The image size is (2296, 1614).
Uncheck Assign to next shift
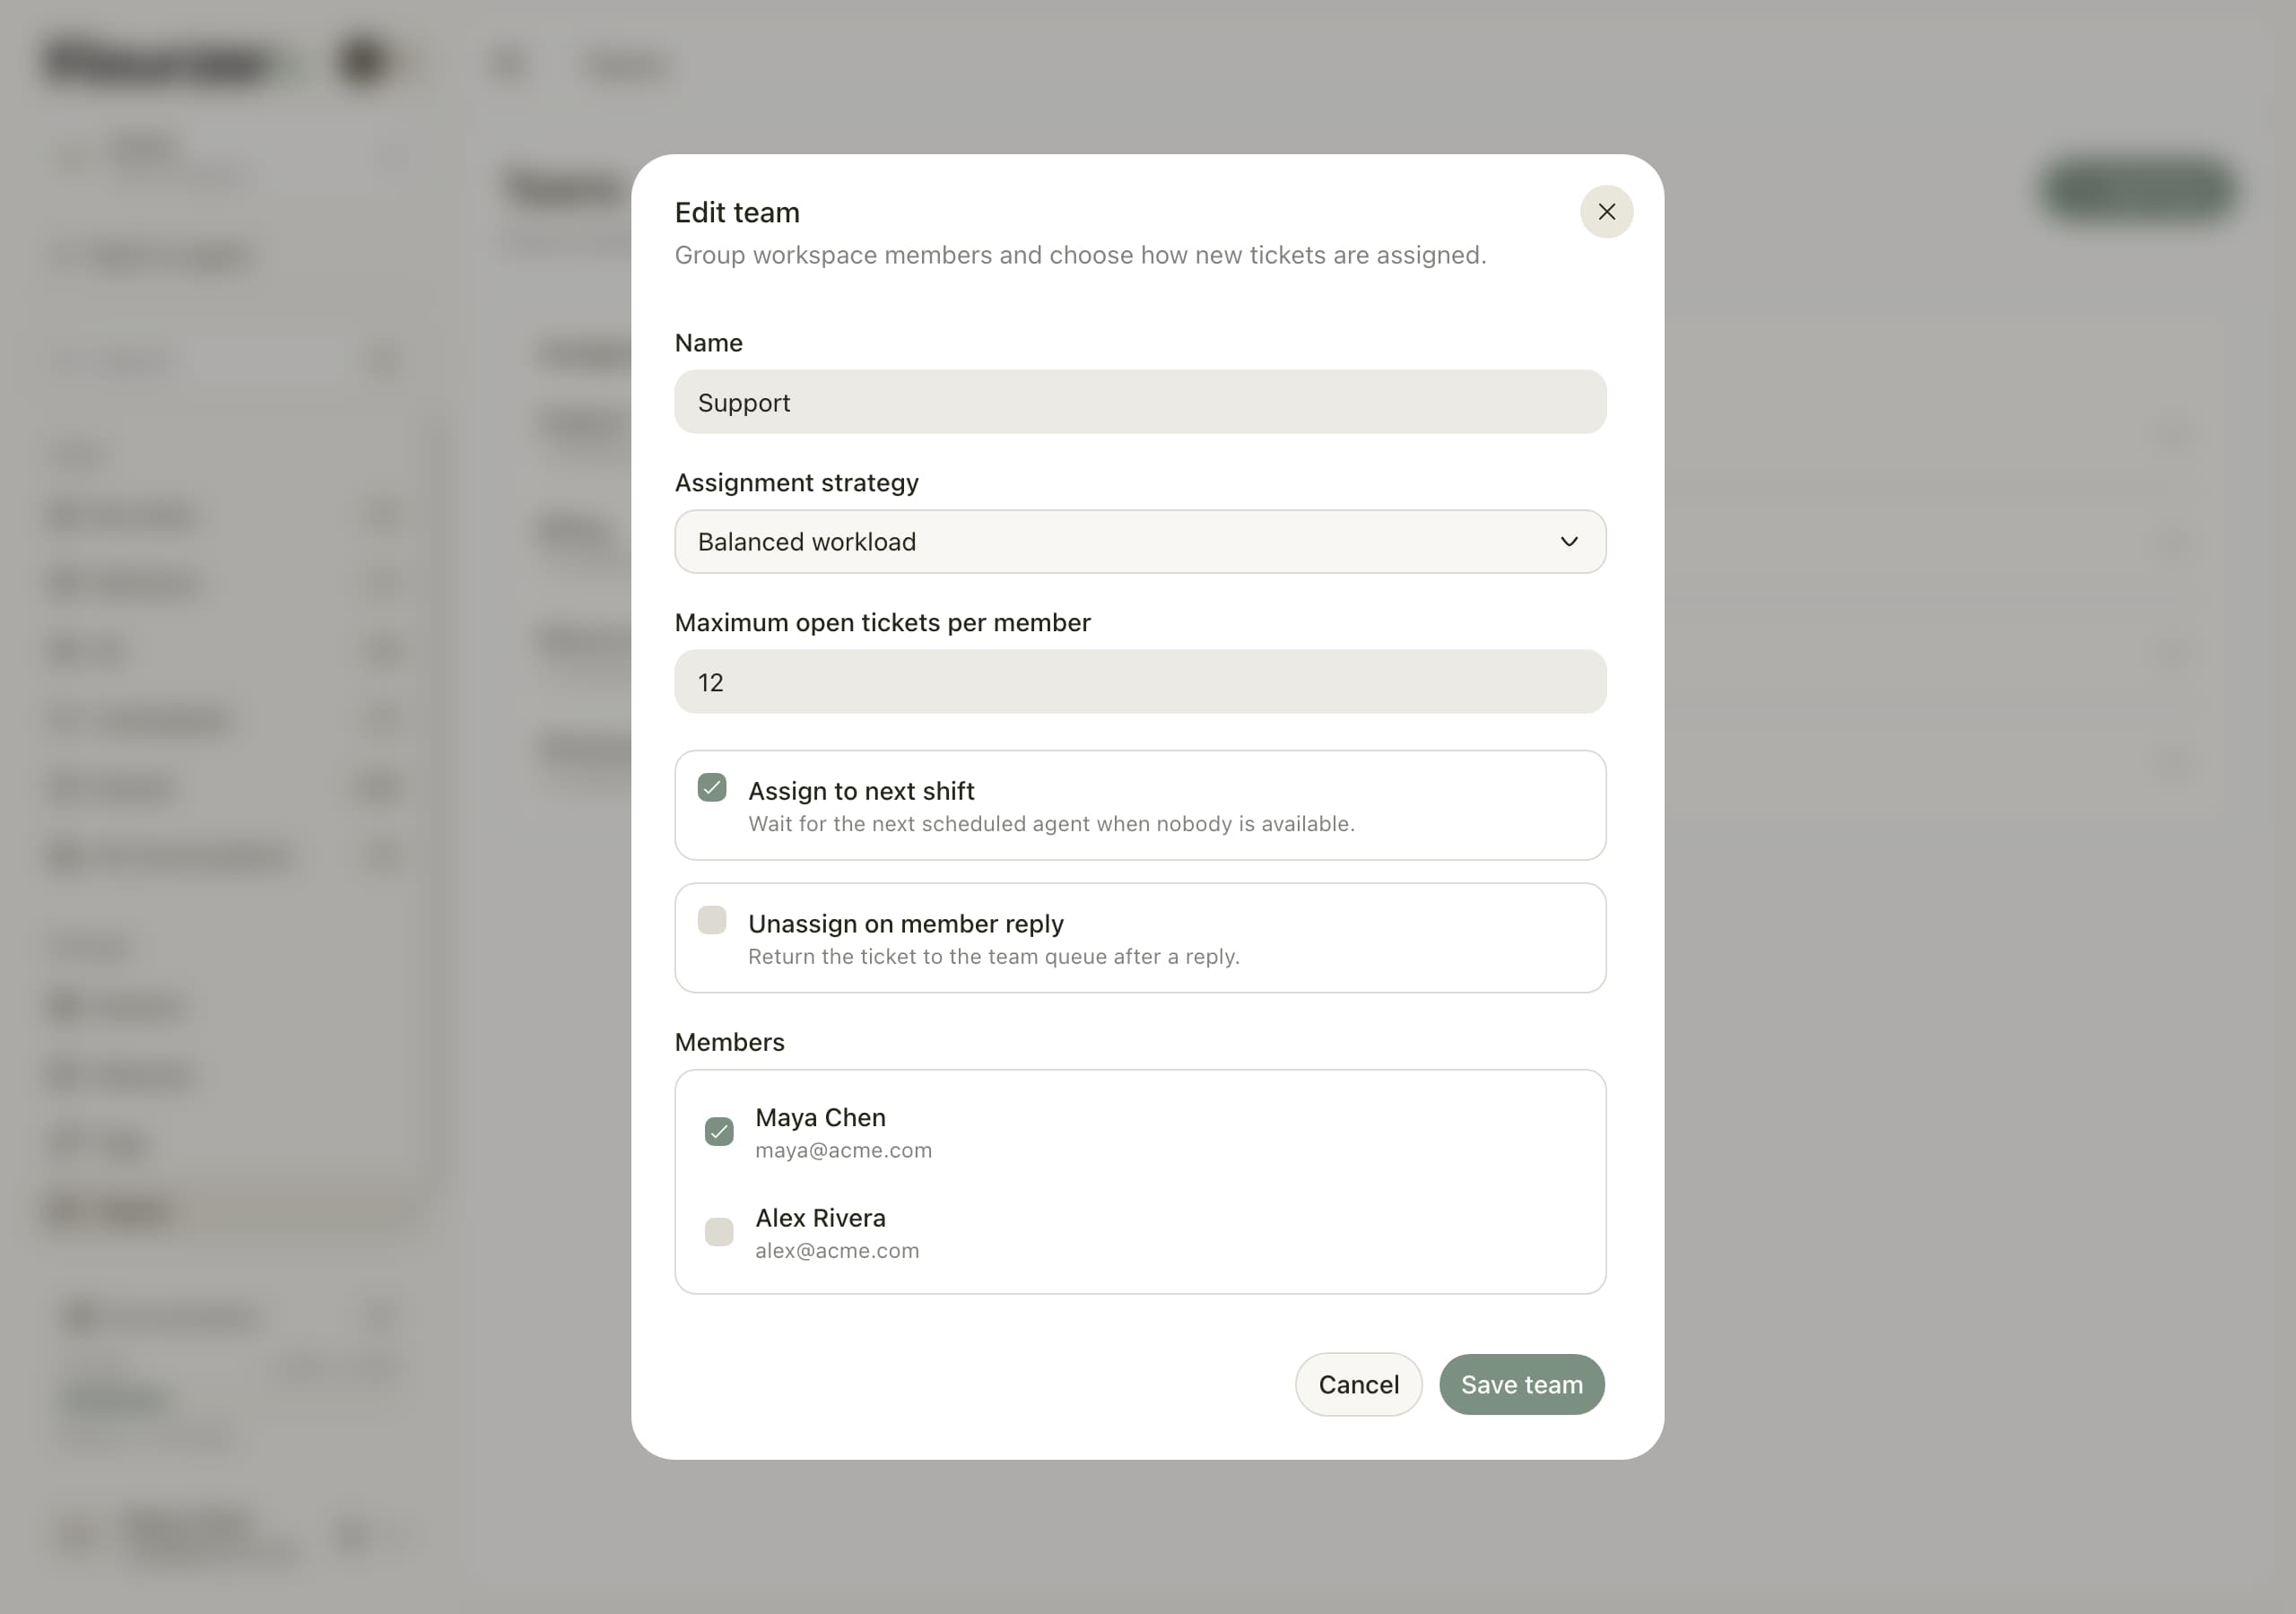712,788
